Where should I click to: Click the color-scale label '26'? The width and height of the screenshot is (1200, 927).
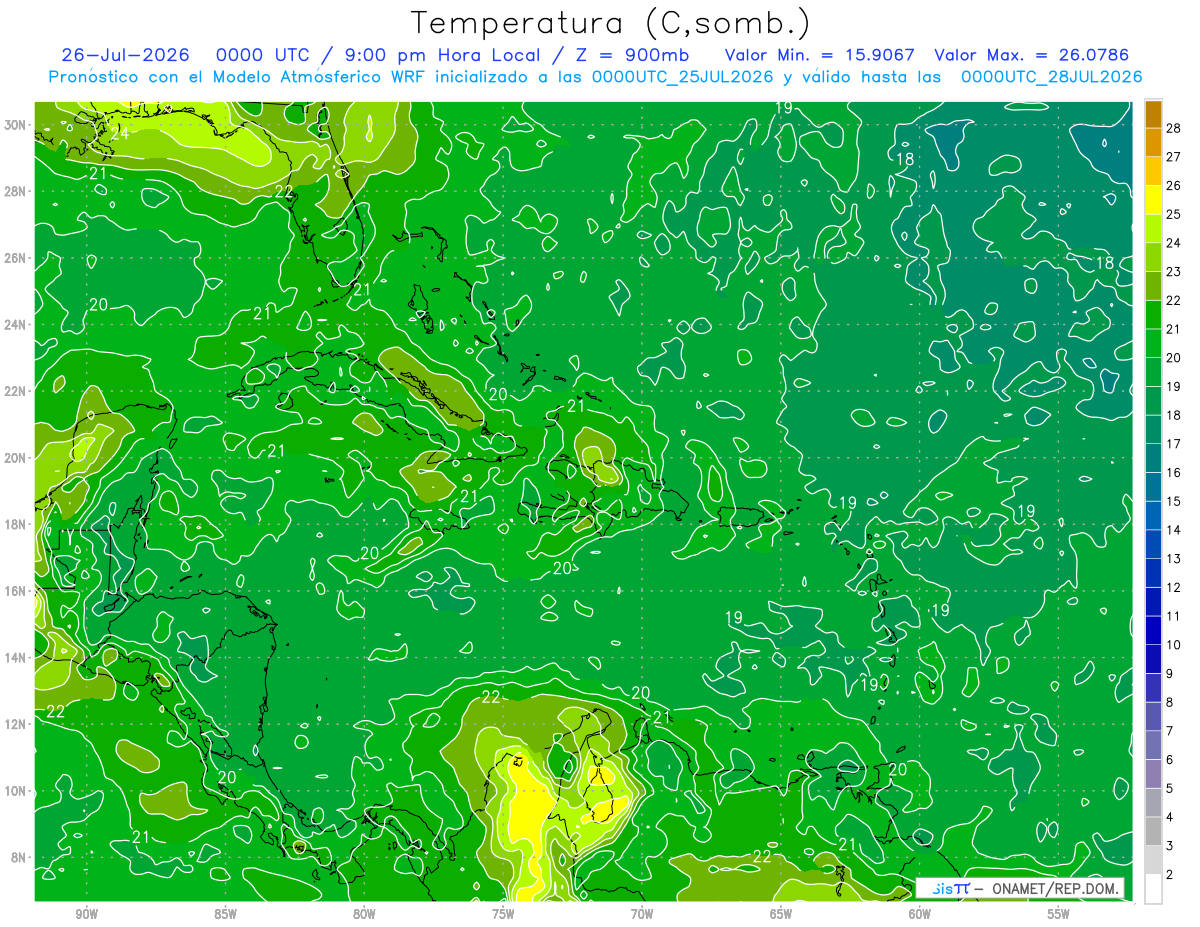(1174, 185)
